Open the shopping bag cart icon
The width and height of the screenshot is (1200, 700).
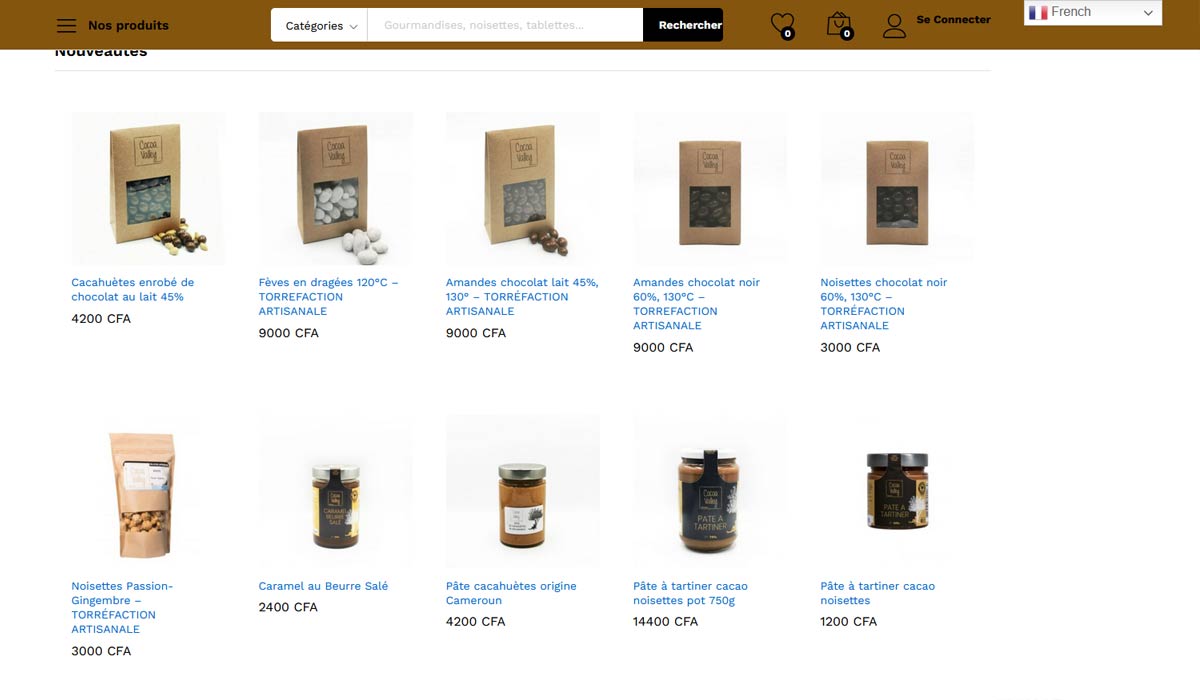[x=840, y=25]
